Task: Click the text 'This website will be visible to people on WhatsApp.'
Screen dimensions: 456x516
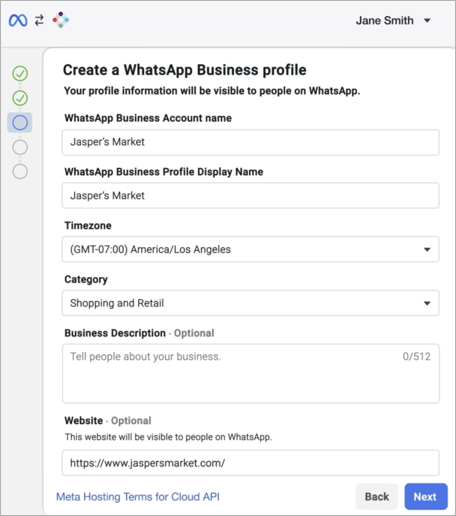Action: 168,437
